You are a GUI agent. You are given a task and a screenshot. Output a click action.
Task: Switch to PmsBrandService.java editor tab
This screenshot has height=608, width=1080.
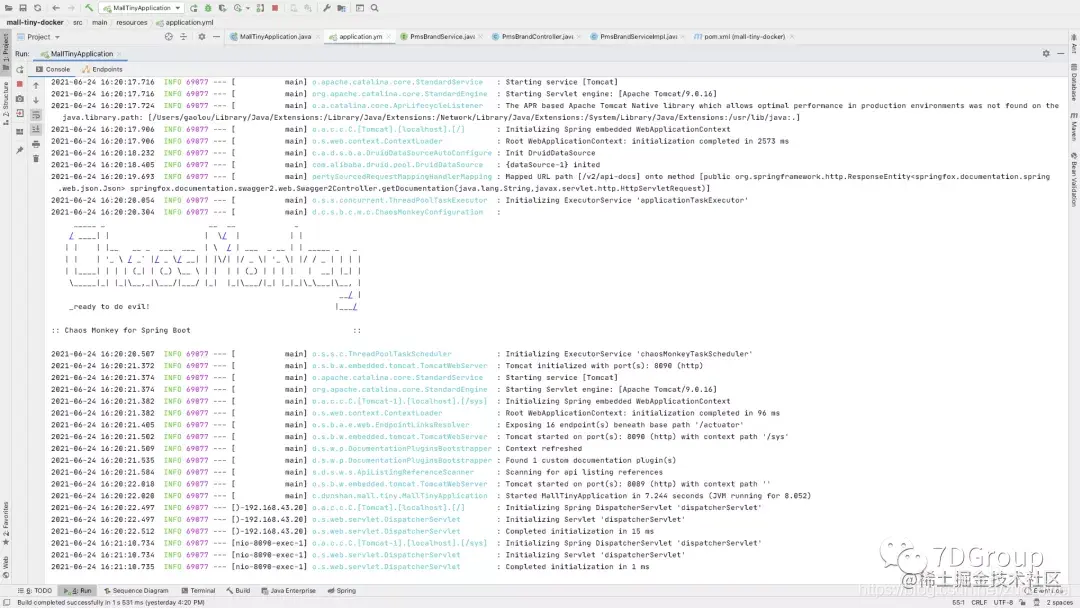click(x=442, y=36)
